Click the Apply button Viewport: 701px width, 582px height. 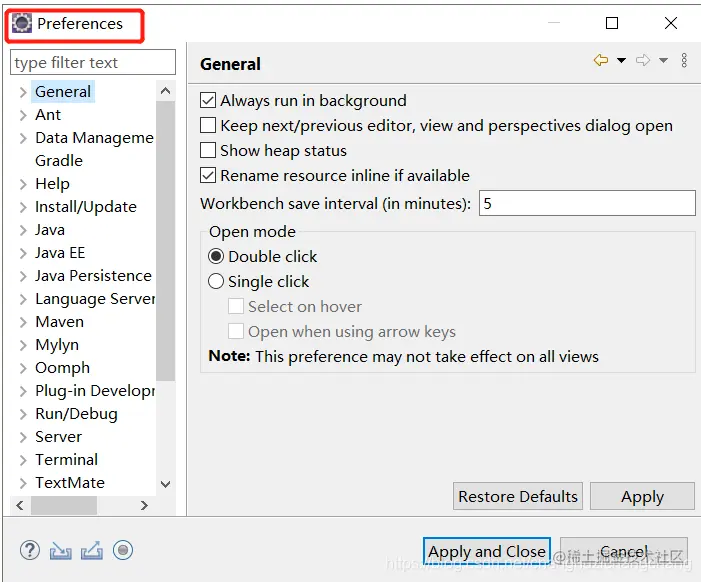click(x=642, y=496)
